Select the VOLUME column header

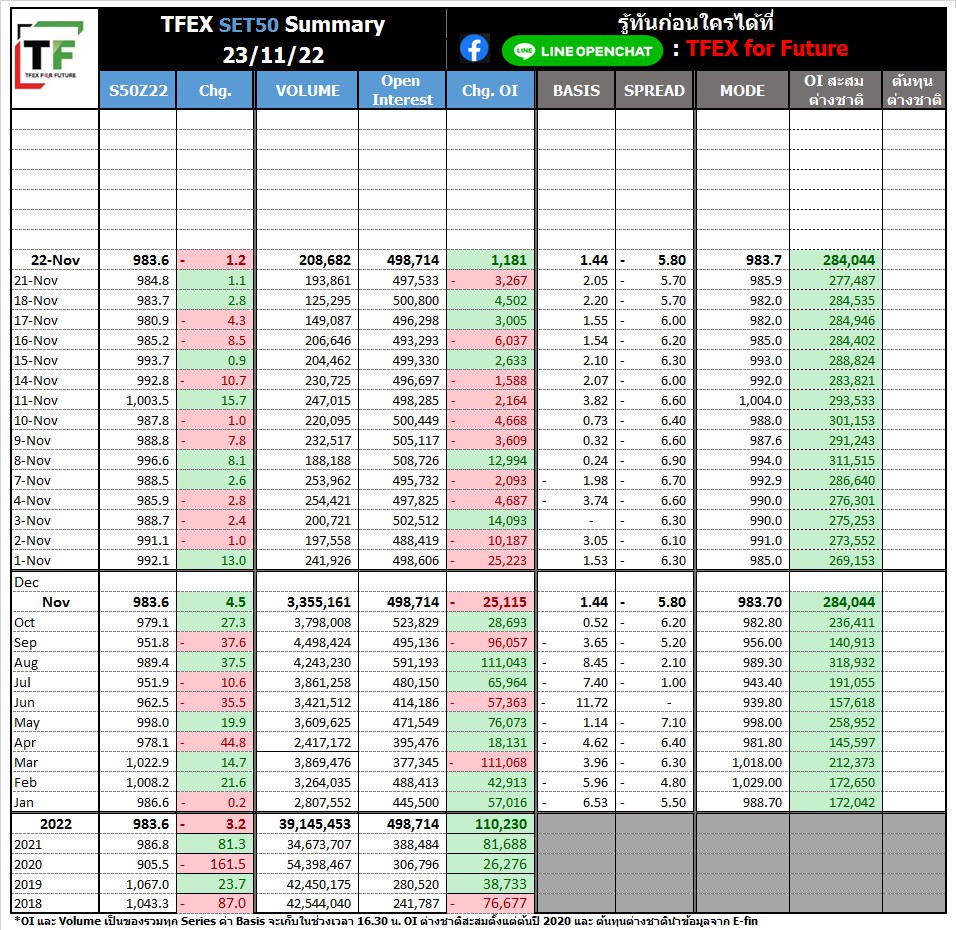point(307,90)
